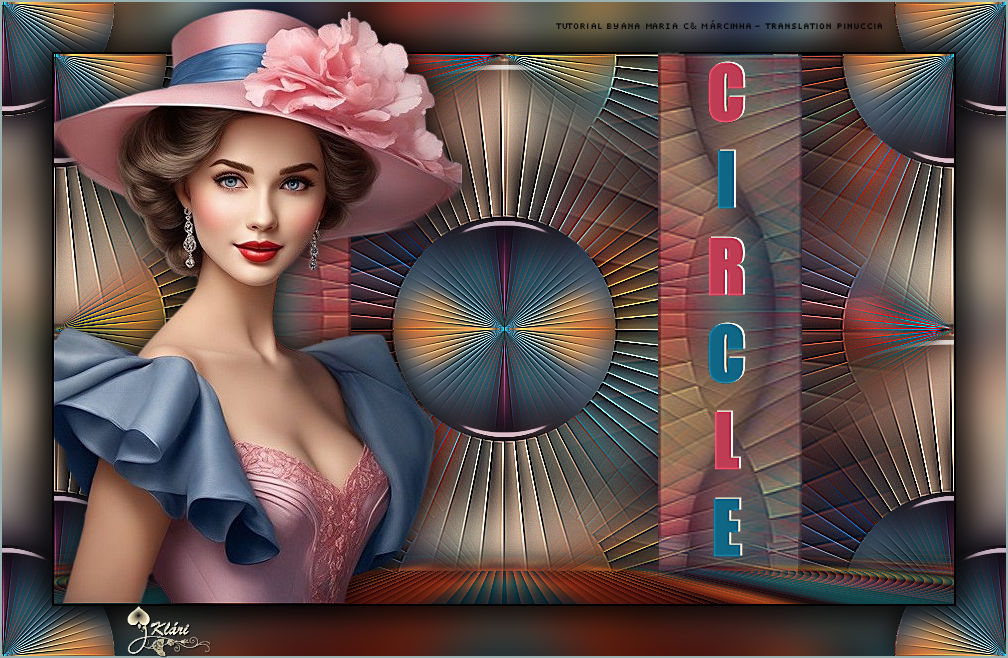Click the blue letter E at bottom
Viewport: 1008px width, 658px height.
[x=727, y=527]
